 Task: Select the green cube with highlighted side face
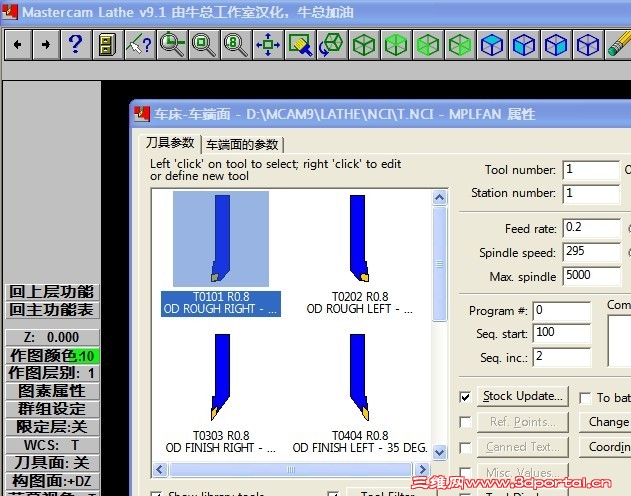coord(460,44)
